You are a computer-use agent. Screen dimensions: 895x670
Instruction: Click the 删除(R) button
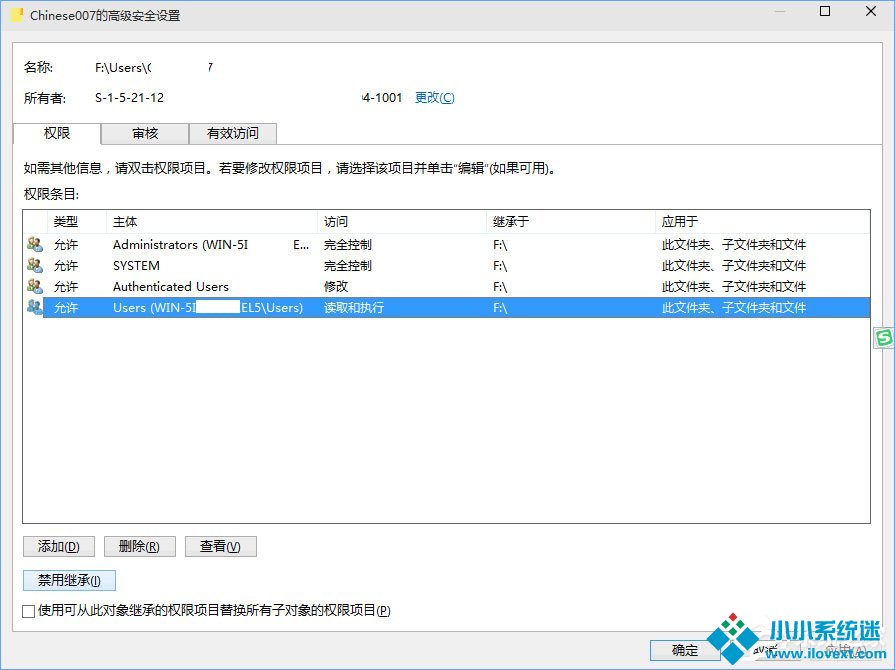140,547
